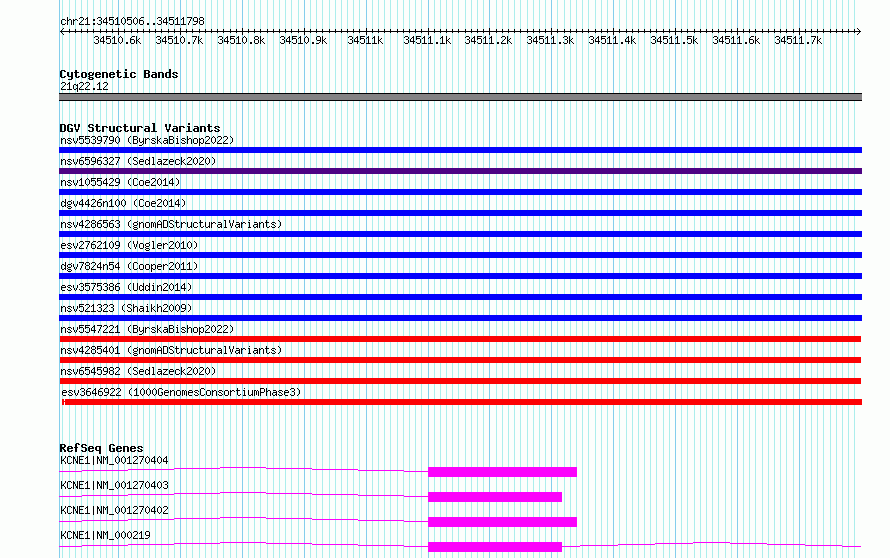Open transcript label KCNE1|NM_000219
890x558 pixels.
(105, 535)
